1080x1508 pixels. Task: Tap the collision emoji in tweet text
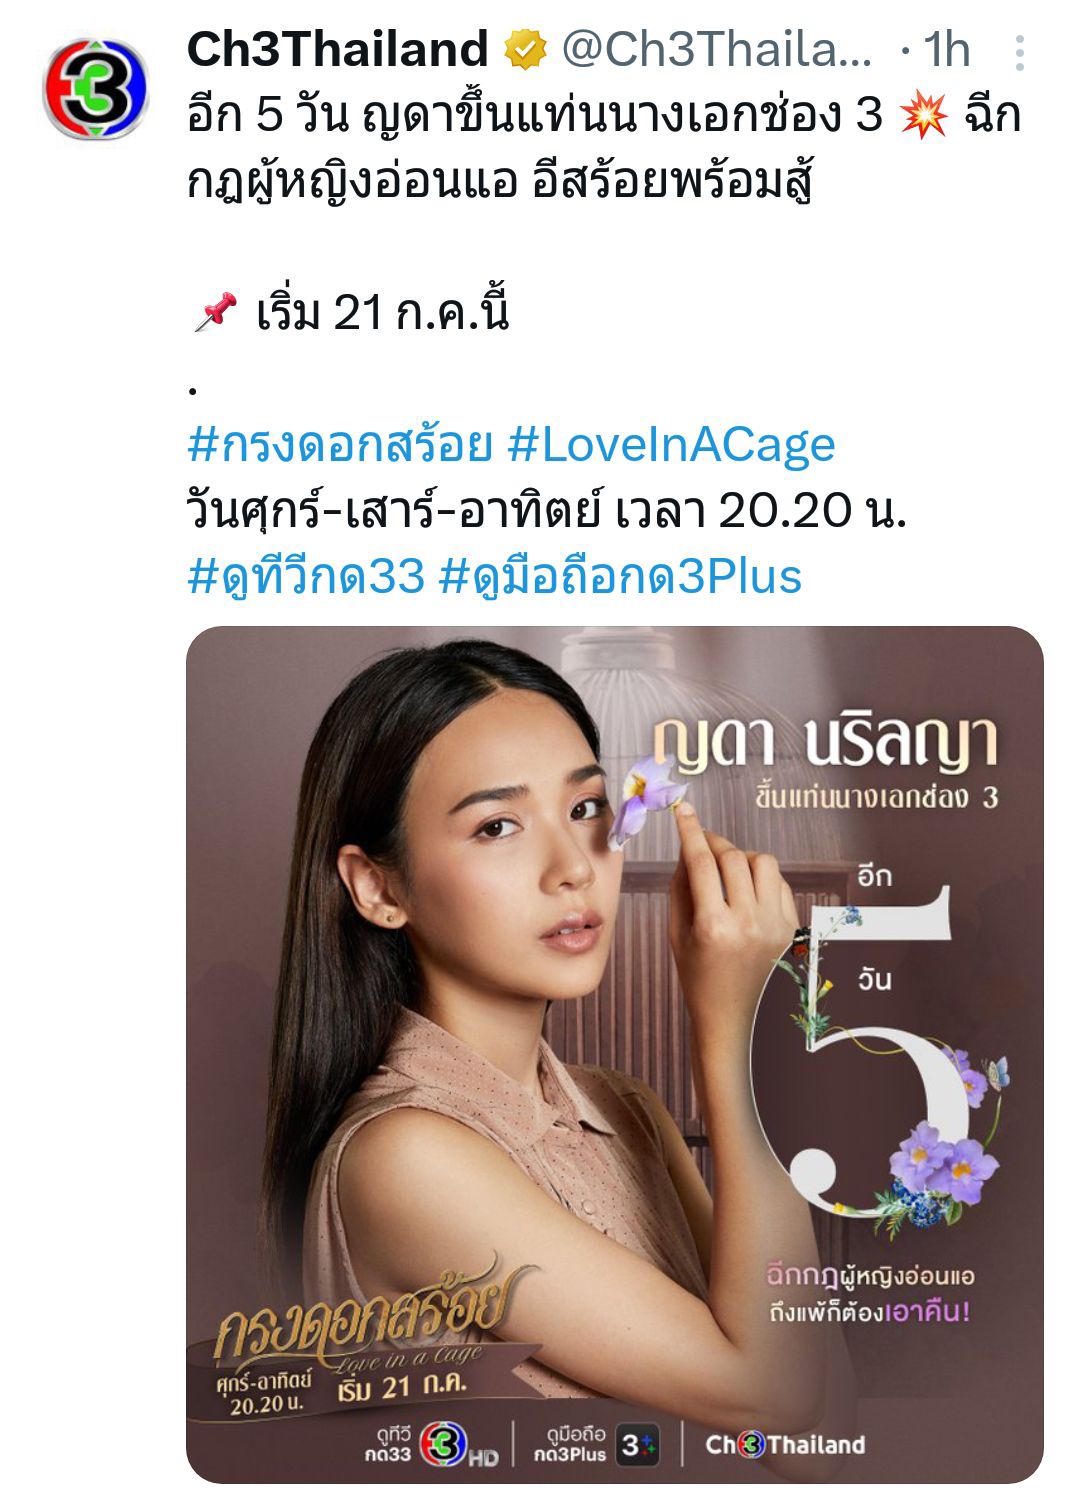coord(923,116)
